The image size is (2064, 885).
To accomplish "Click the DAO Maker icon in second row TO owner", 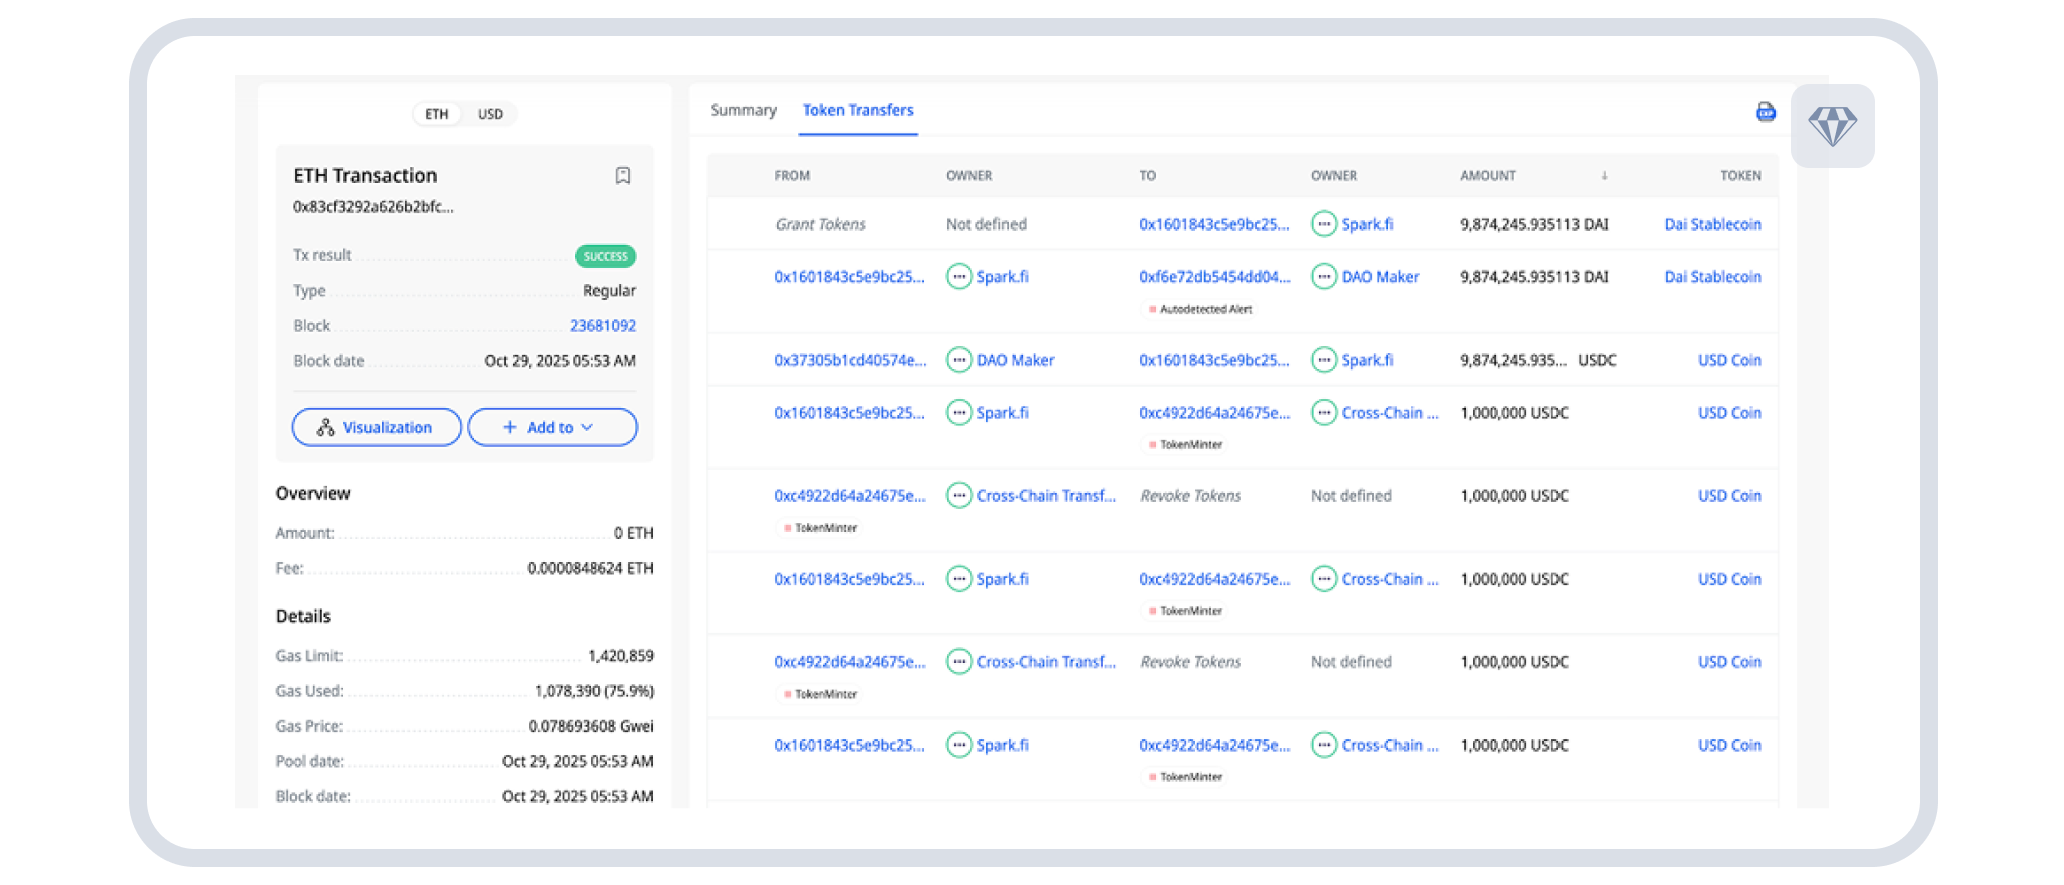I will point(1324,277).
